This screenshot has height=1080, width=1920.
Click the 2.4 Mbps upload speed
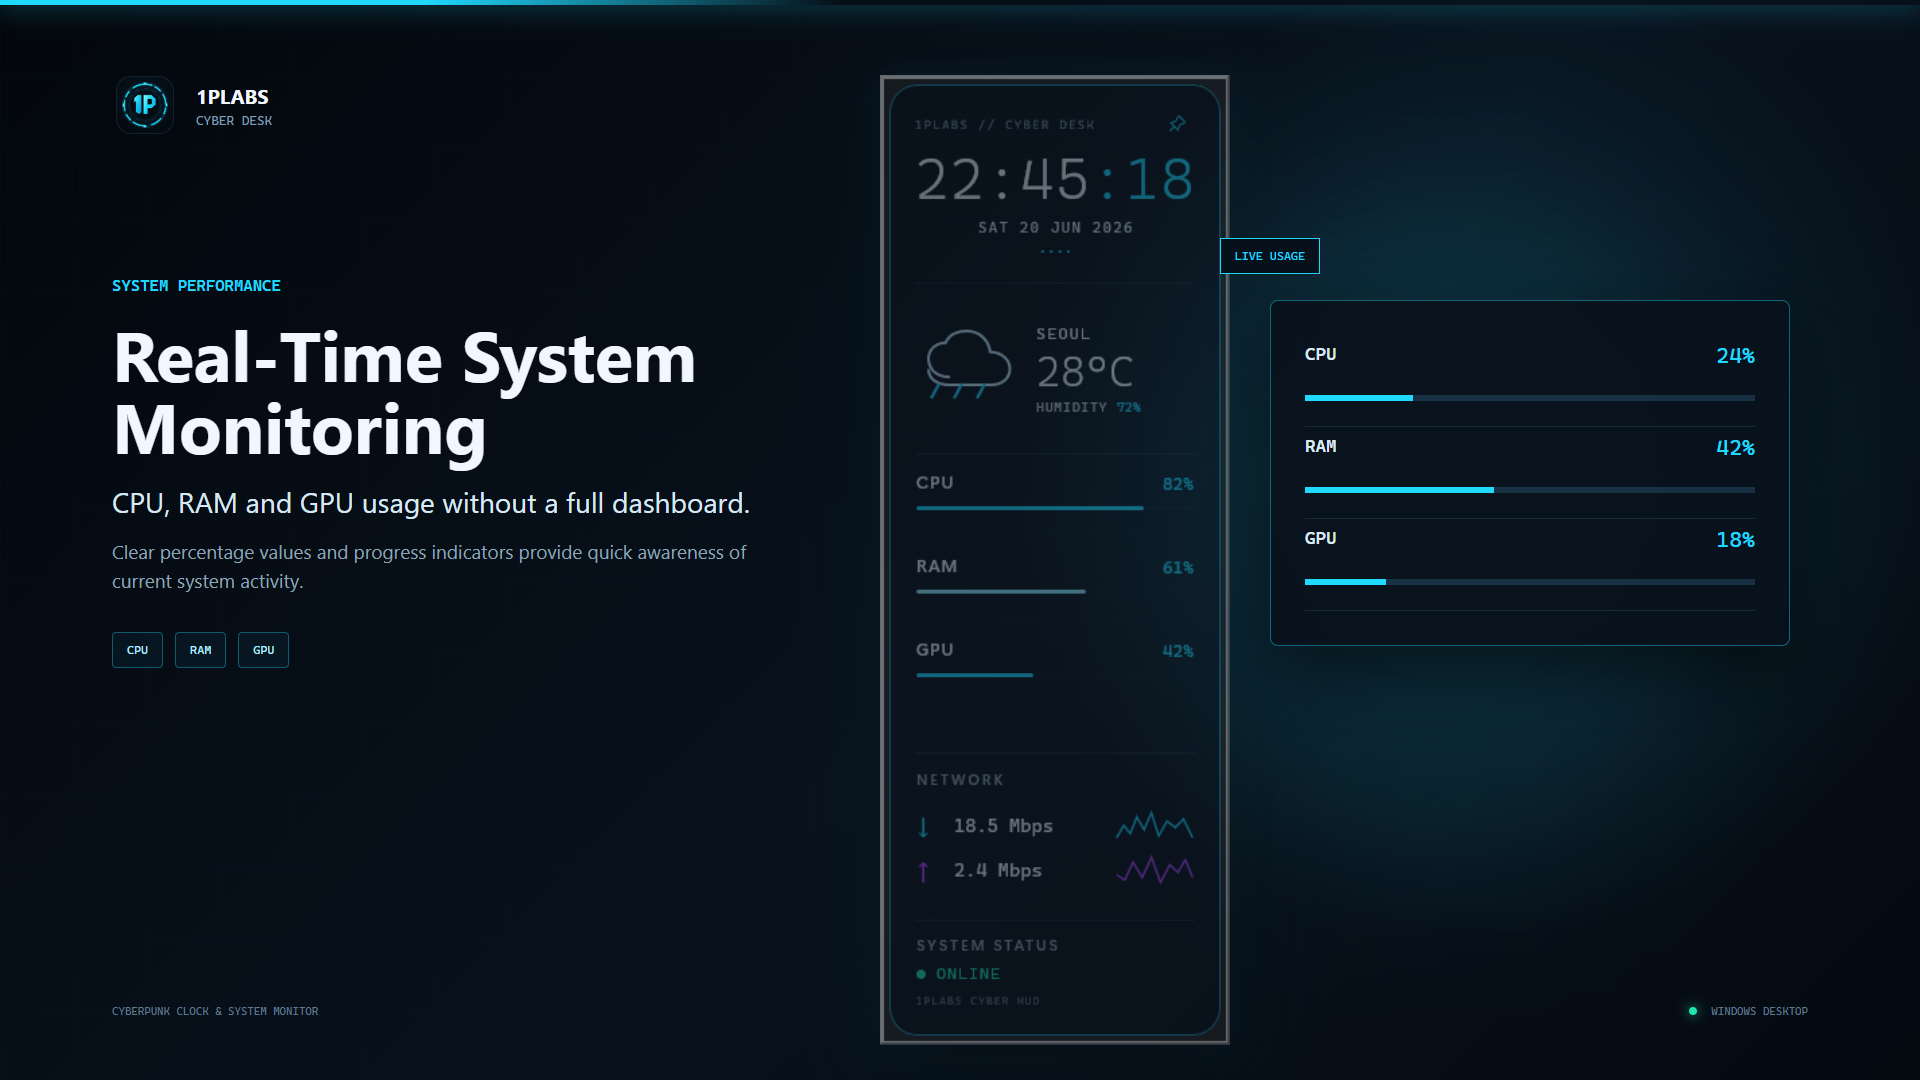click(x=997, y=870)
